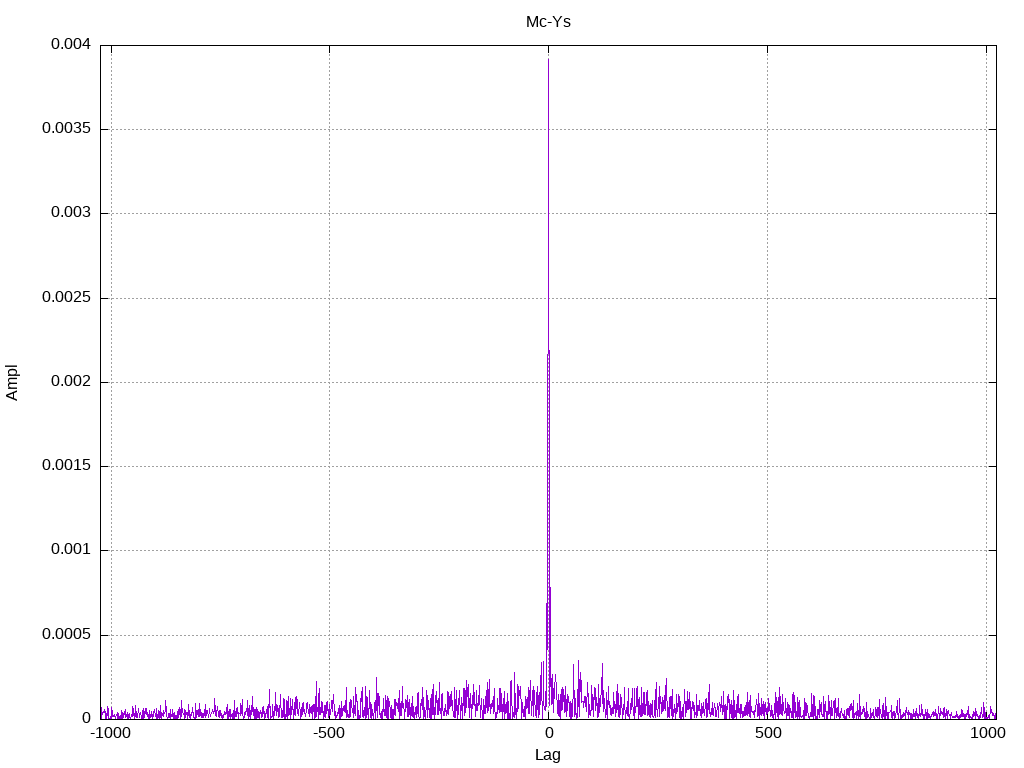This screenshot has height=768, width=1024.
Task: Click the 0.0015 y-axis tick label
Action: point(66,465)
